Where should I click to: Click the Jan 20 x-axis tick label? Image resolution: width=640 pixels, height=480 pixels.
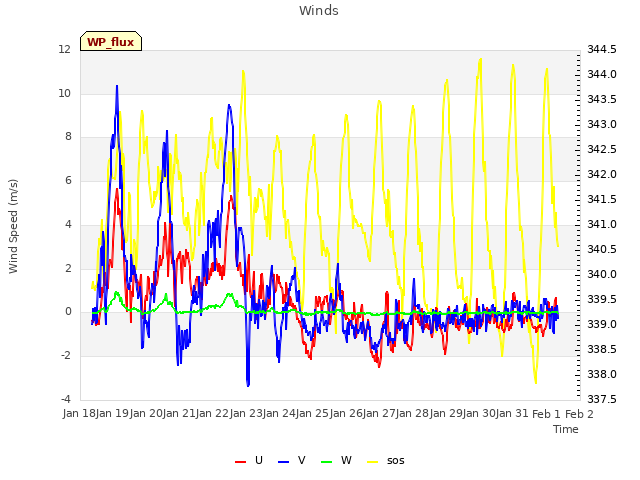coord(146,413)
